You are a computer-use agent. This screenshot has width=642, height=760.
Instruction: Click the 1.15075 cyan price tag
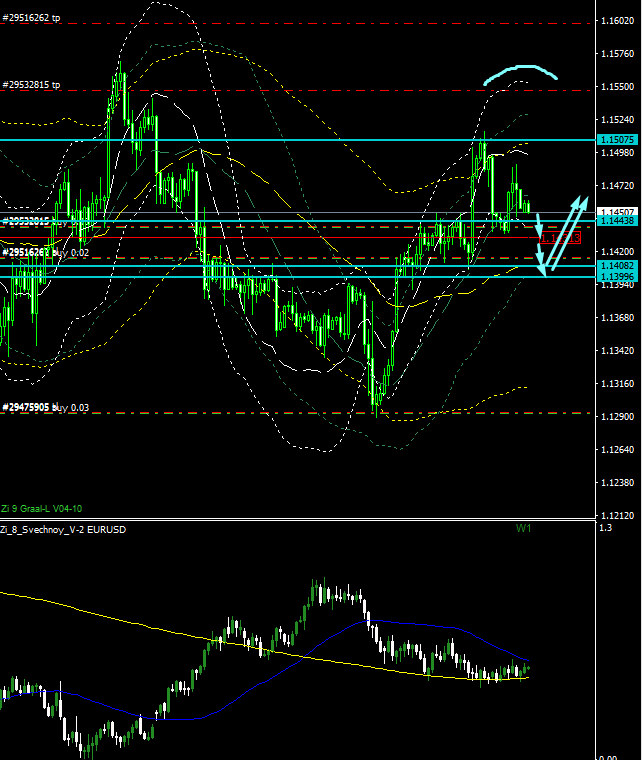tap(616, 140)
